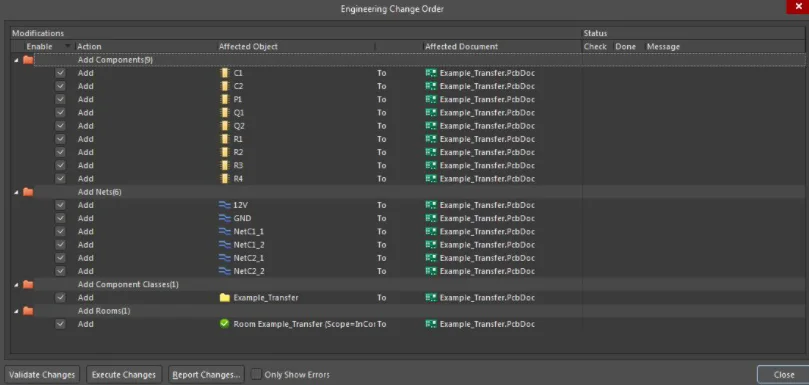Click the component icon next to C1
This screenshot has height=385, width=809.
pyautogui.click(x=224, y=73)
